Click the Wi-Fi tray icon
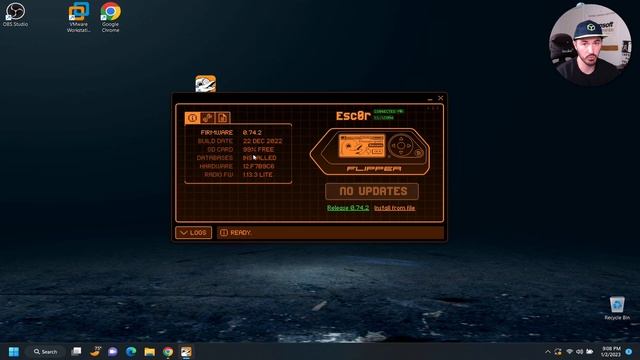The image size is (640, 360). click(x=569, y=351)
